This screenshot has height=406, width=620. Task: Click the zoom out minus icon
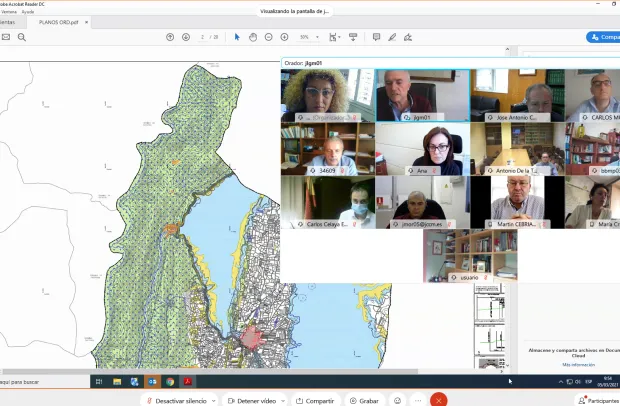270,37
